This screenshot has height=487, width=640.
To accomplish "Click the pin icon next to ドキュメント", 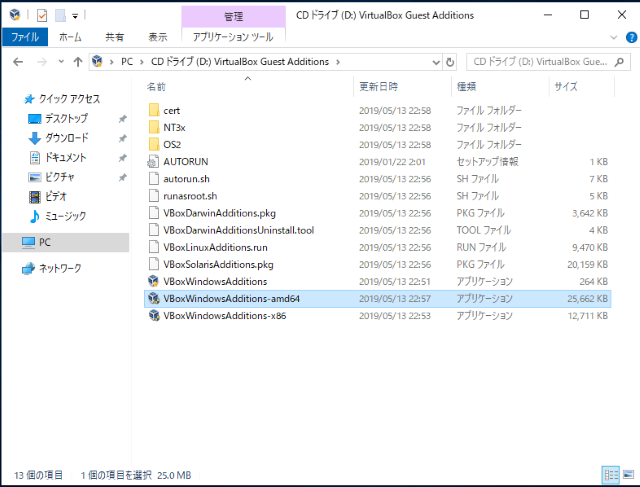I will (122, 158).
